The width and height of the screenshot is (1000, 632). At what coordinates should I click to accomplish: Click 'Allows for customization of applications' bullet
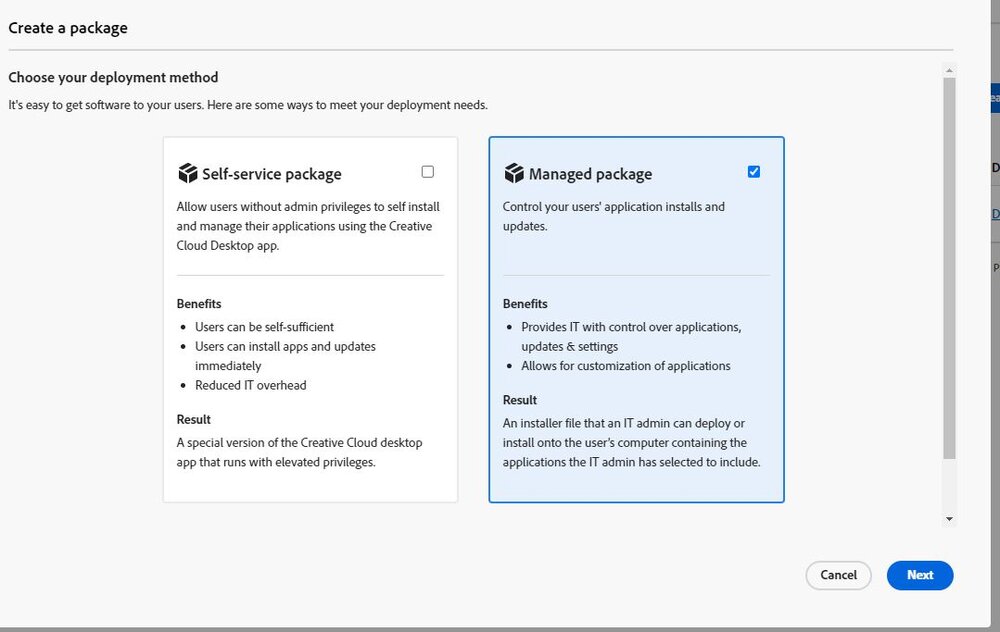[x=626, y=366]
